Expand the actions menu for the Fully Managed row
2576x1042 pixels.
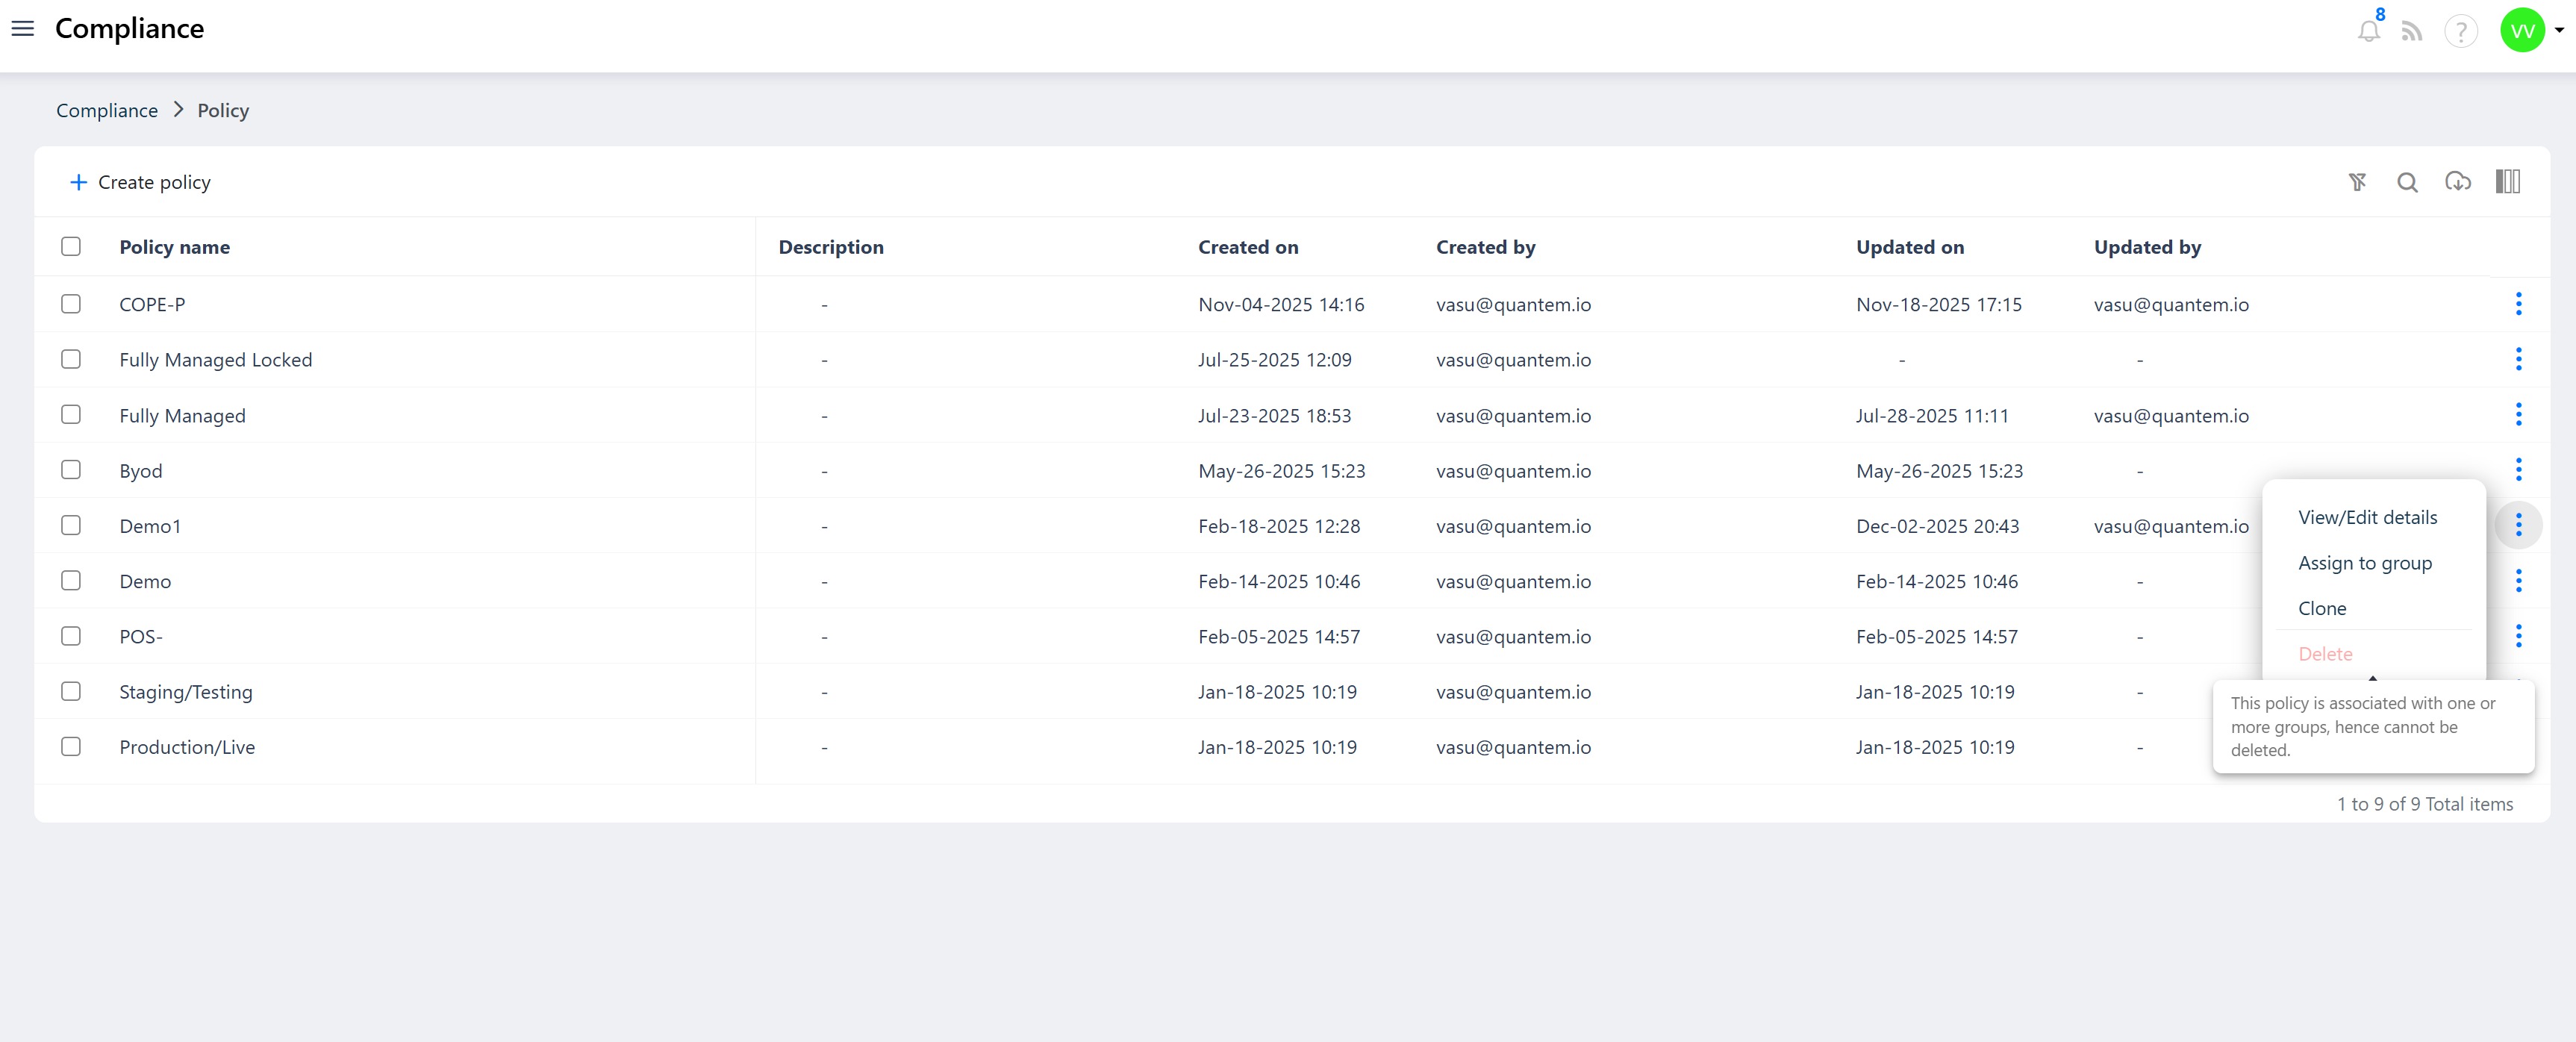click(2518, 415)
